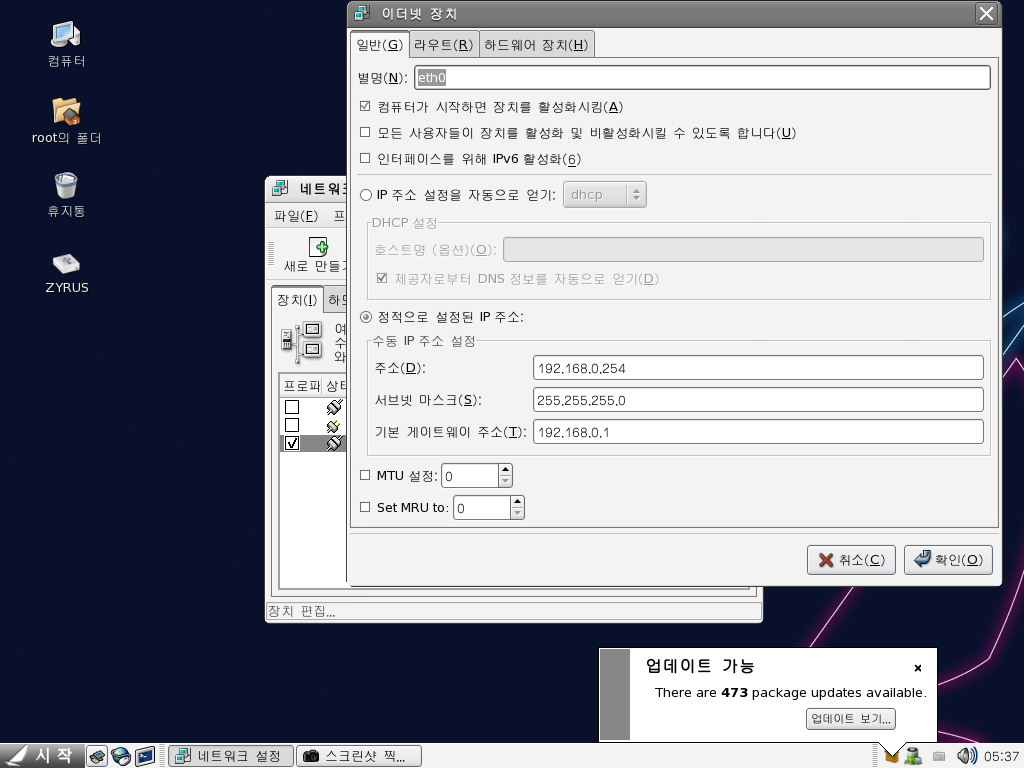The height and width of the screenshot is (768, 1024).
Task: Switch to the 하드웨어 장치 tab
Action: coord(537,45)
